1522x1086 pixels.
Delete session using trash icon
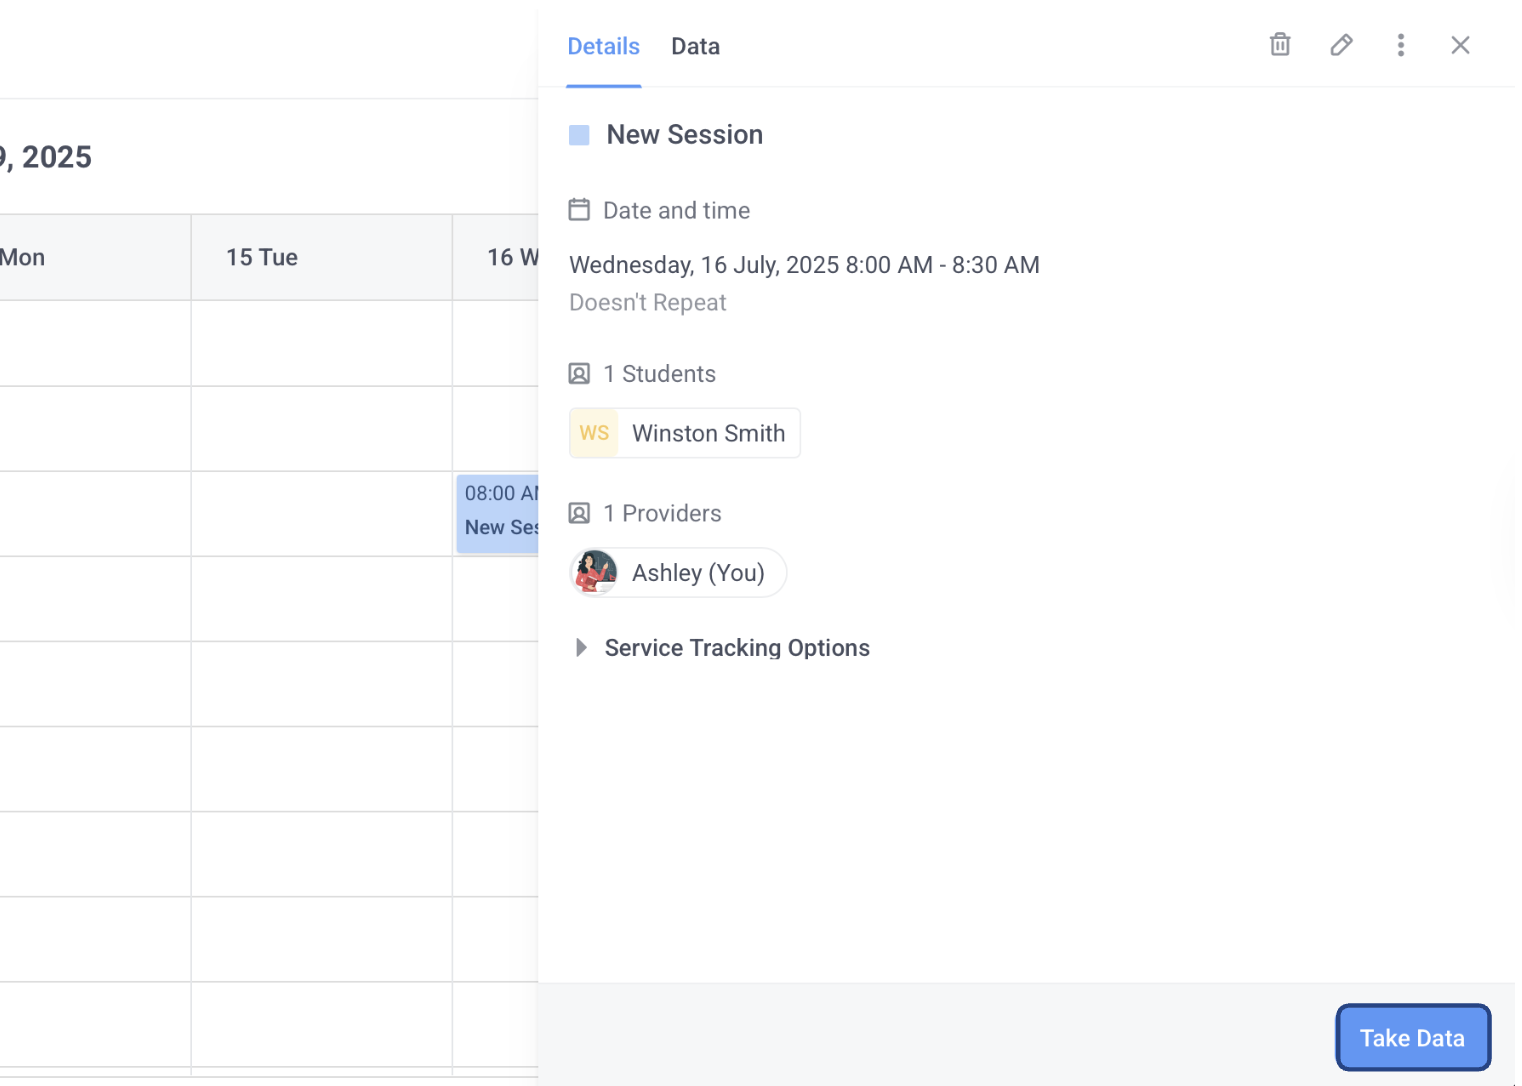(x=1280, y=45)
